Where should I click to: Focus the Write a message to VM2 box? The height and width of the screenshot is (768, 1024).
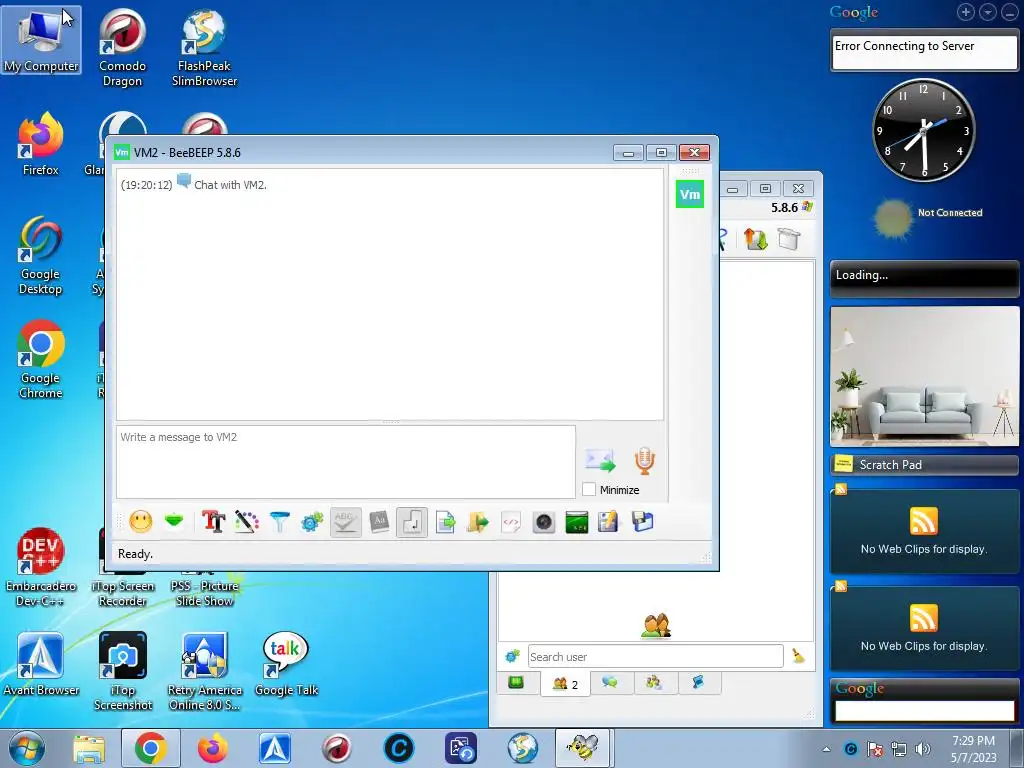coord(345,462)
